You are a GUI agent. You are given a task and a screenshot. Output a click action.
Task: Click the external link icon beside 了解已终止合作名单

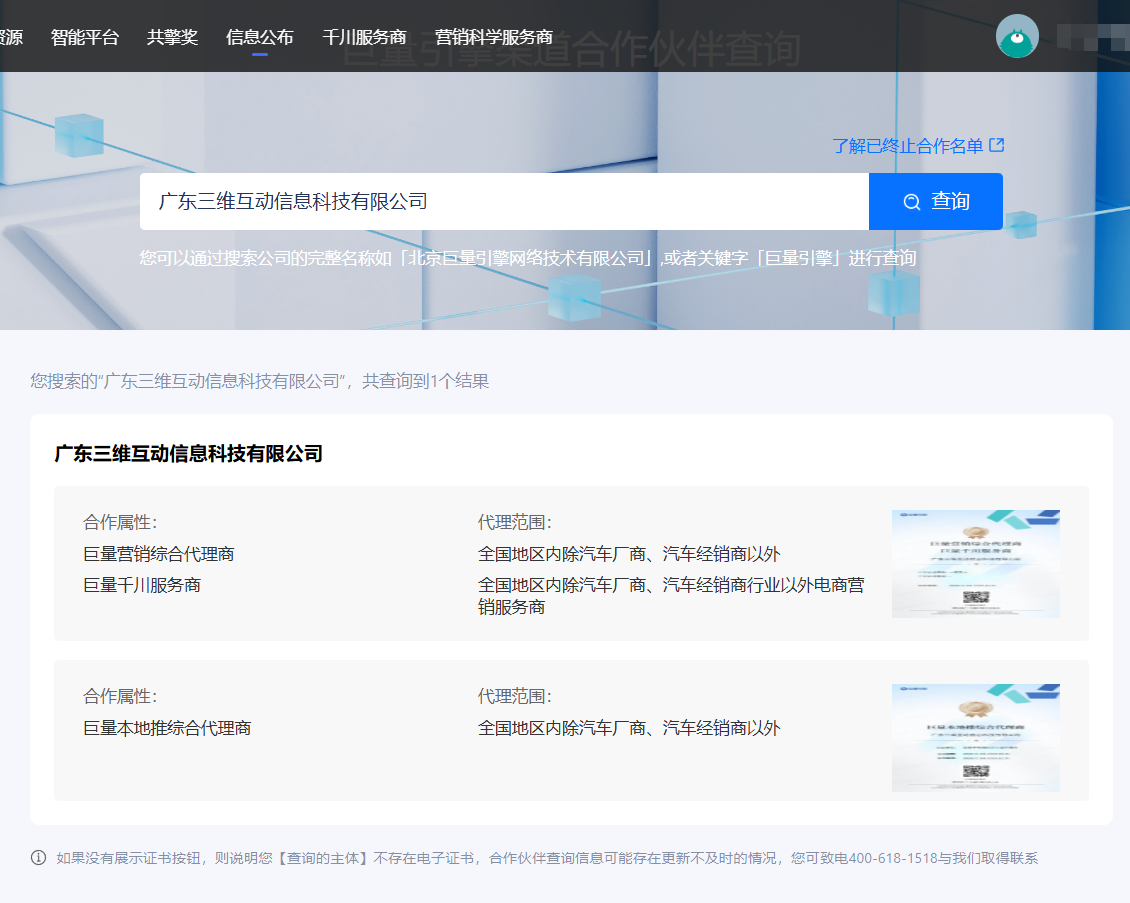996,145
